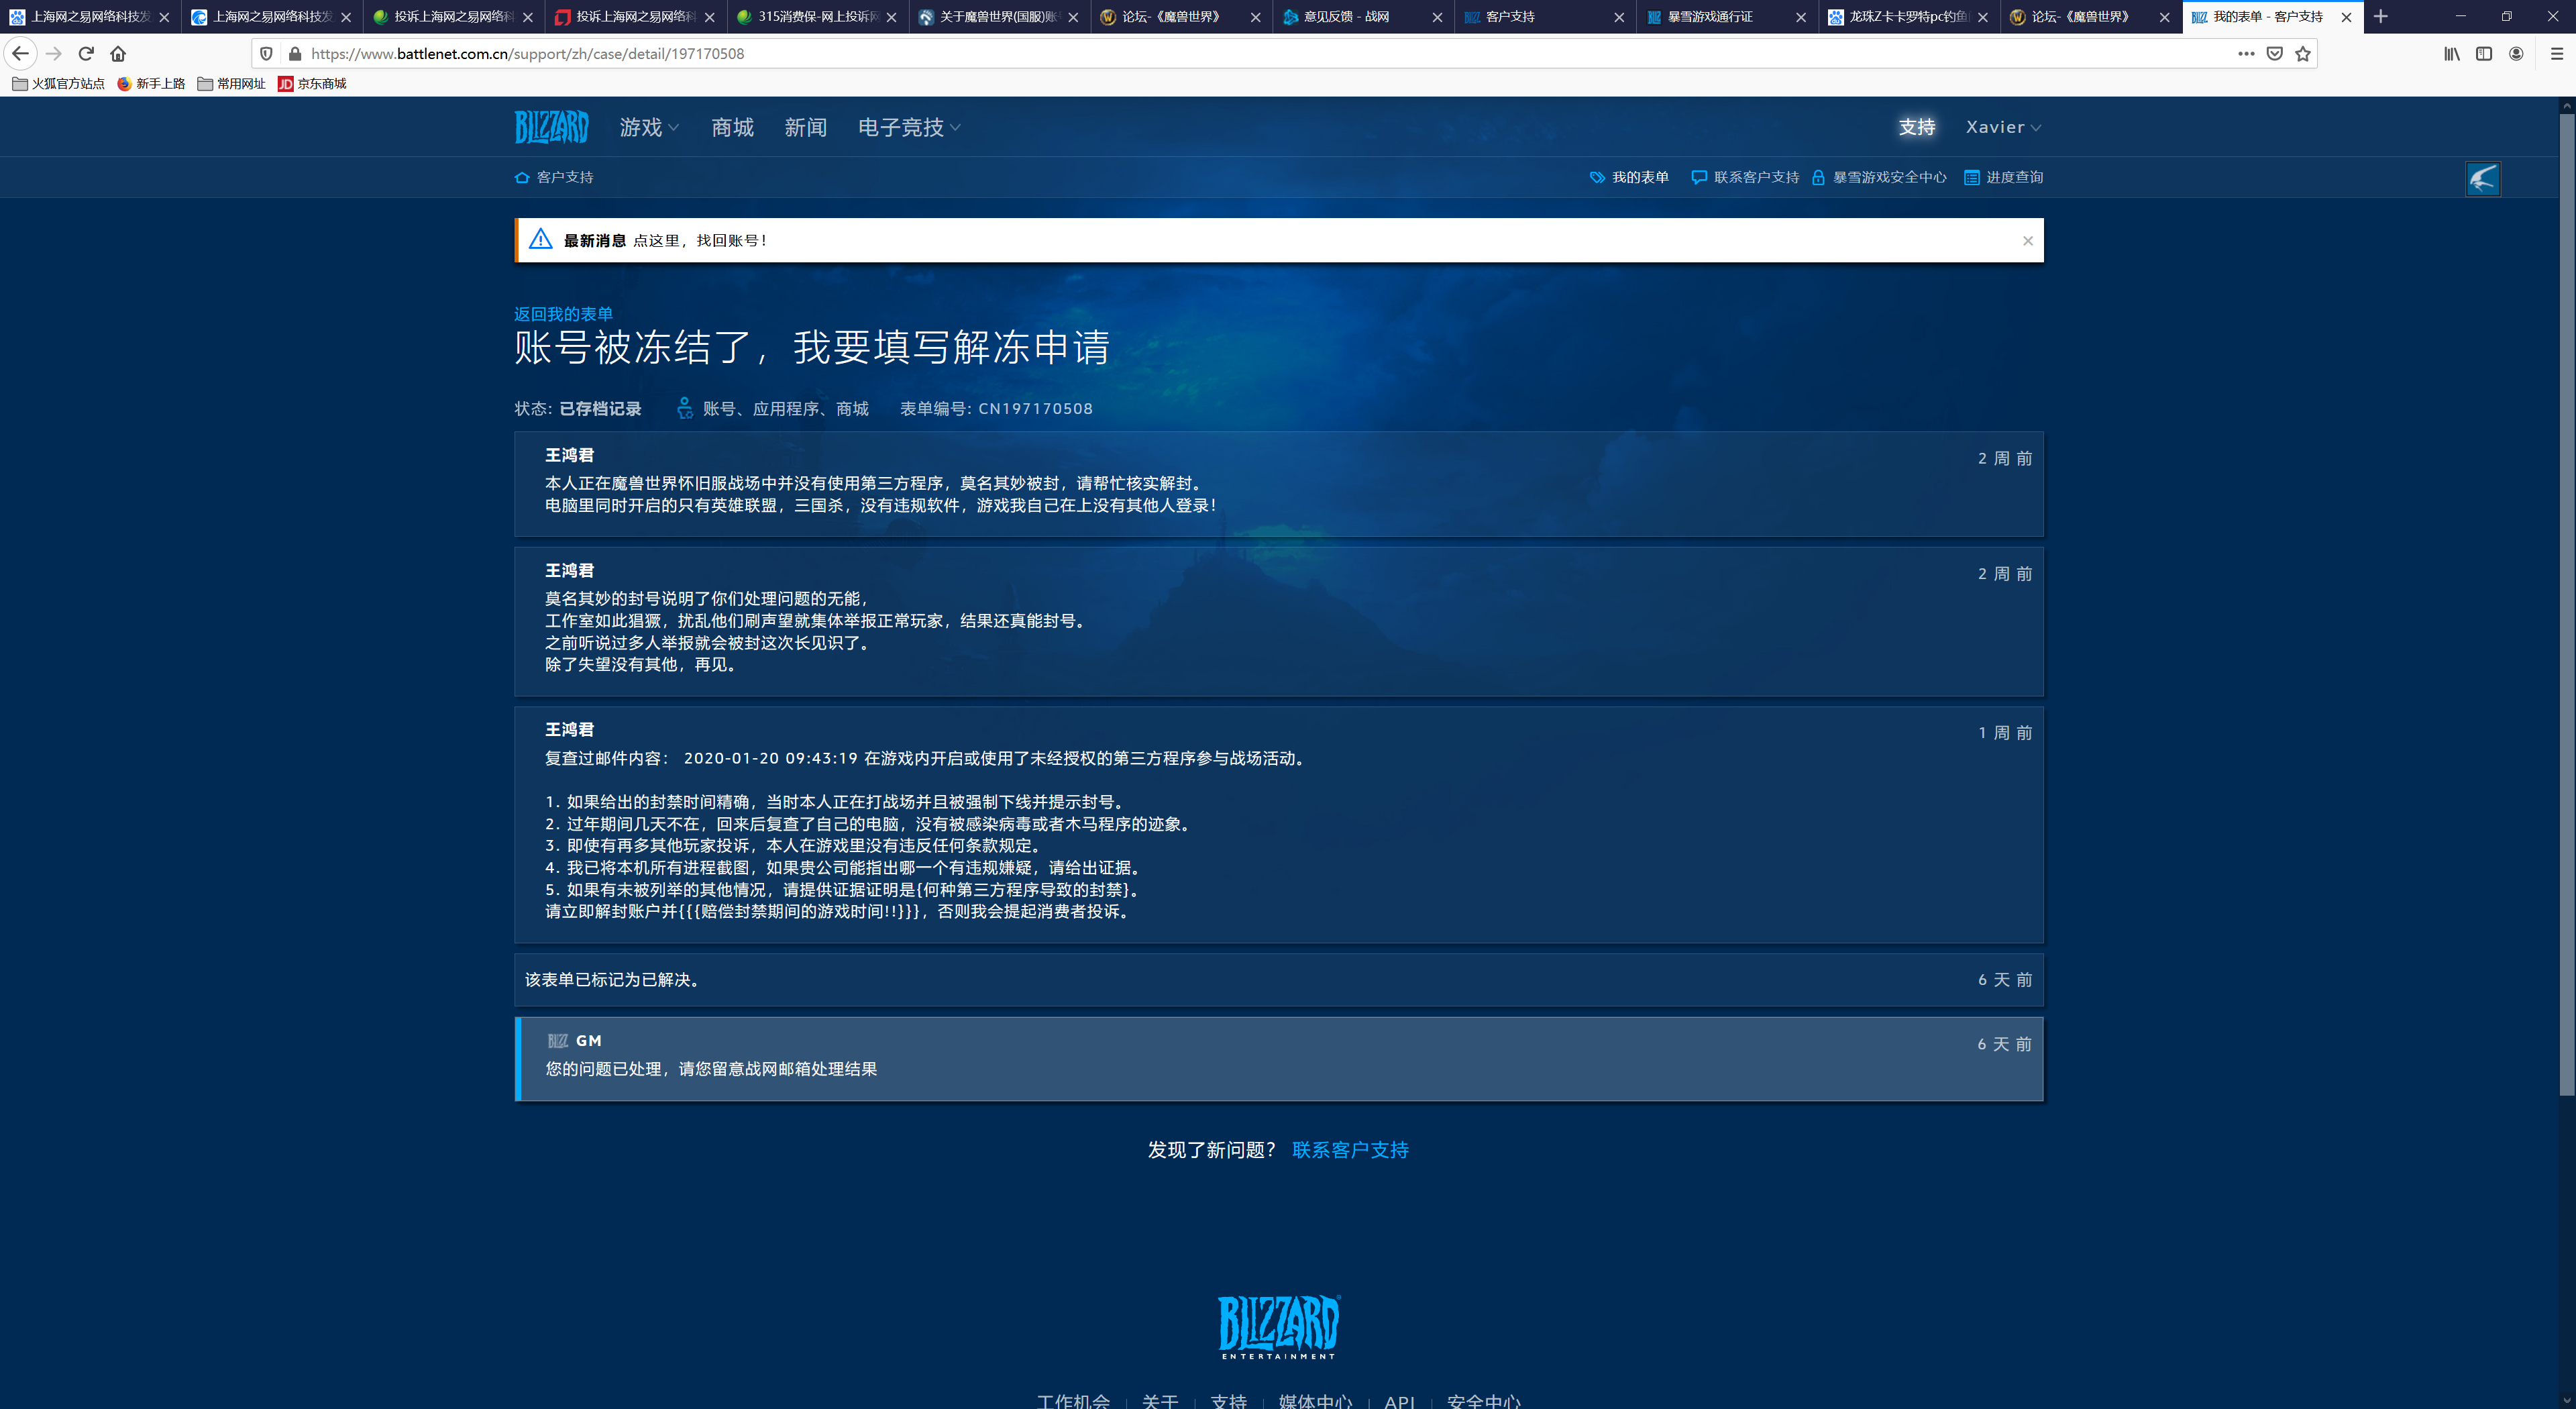Open the 京东商城 bookmark
Screen dimensions: 2576x1409
point(312,83)
